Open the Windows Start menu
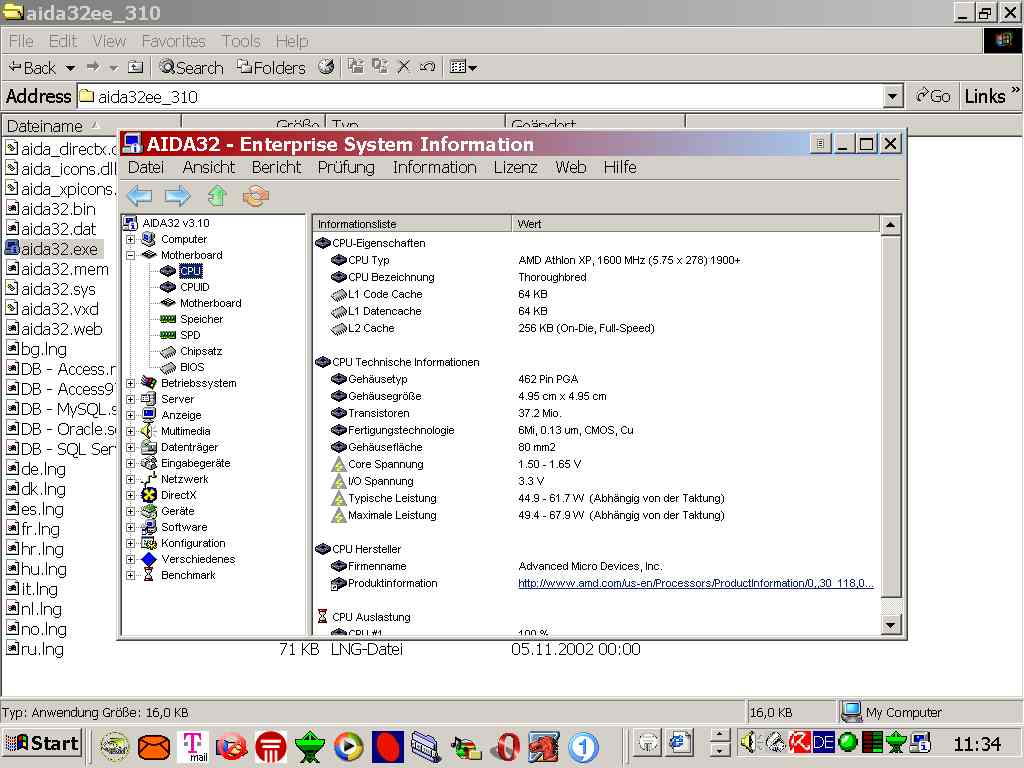The width and height of the screenshot is (1024, 768). (x=42, y=744)
